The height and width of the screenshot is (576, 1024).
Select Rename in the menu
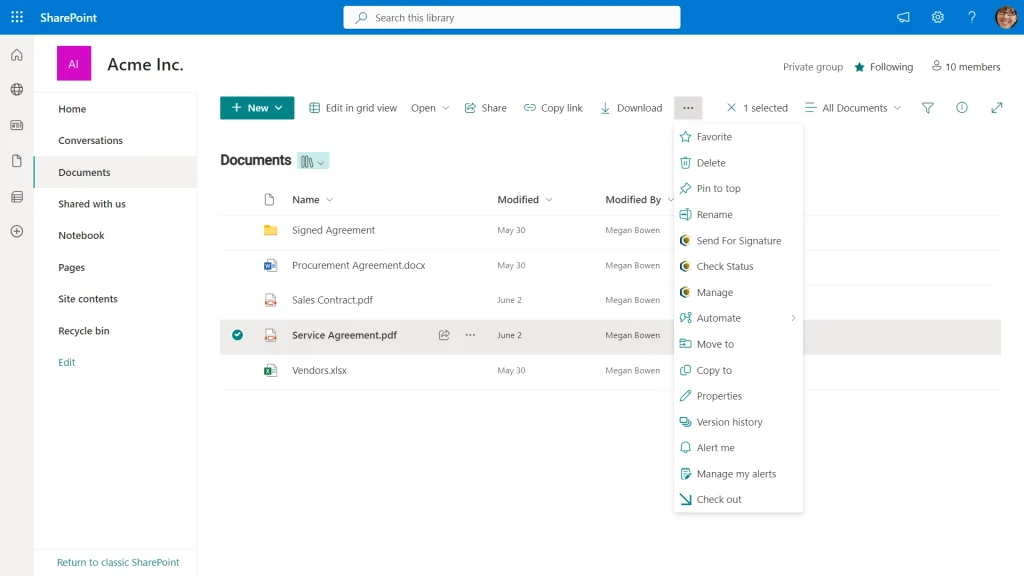click(738, 214)
